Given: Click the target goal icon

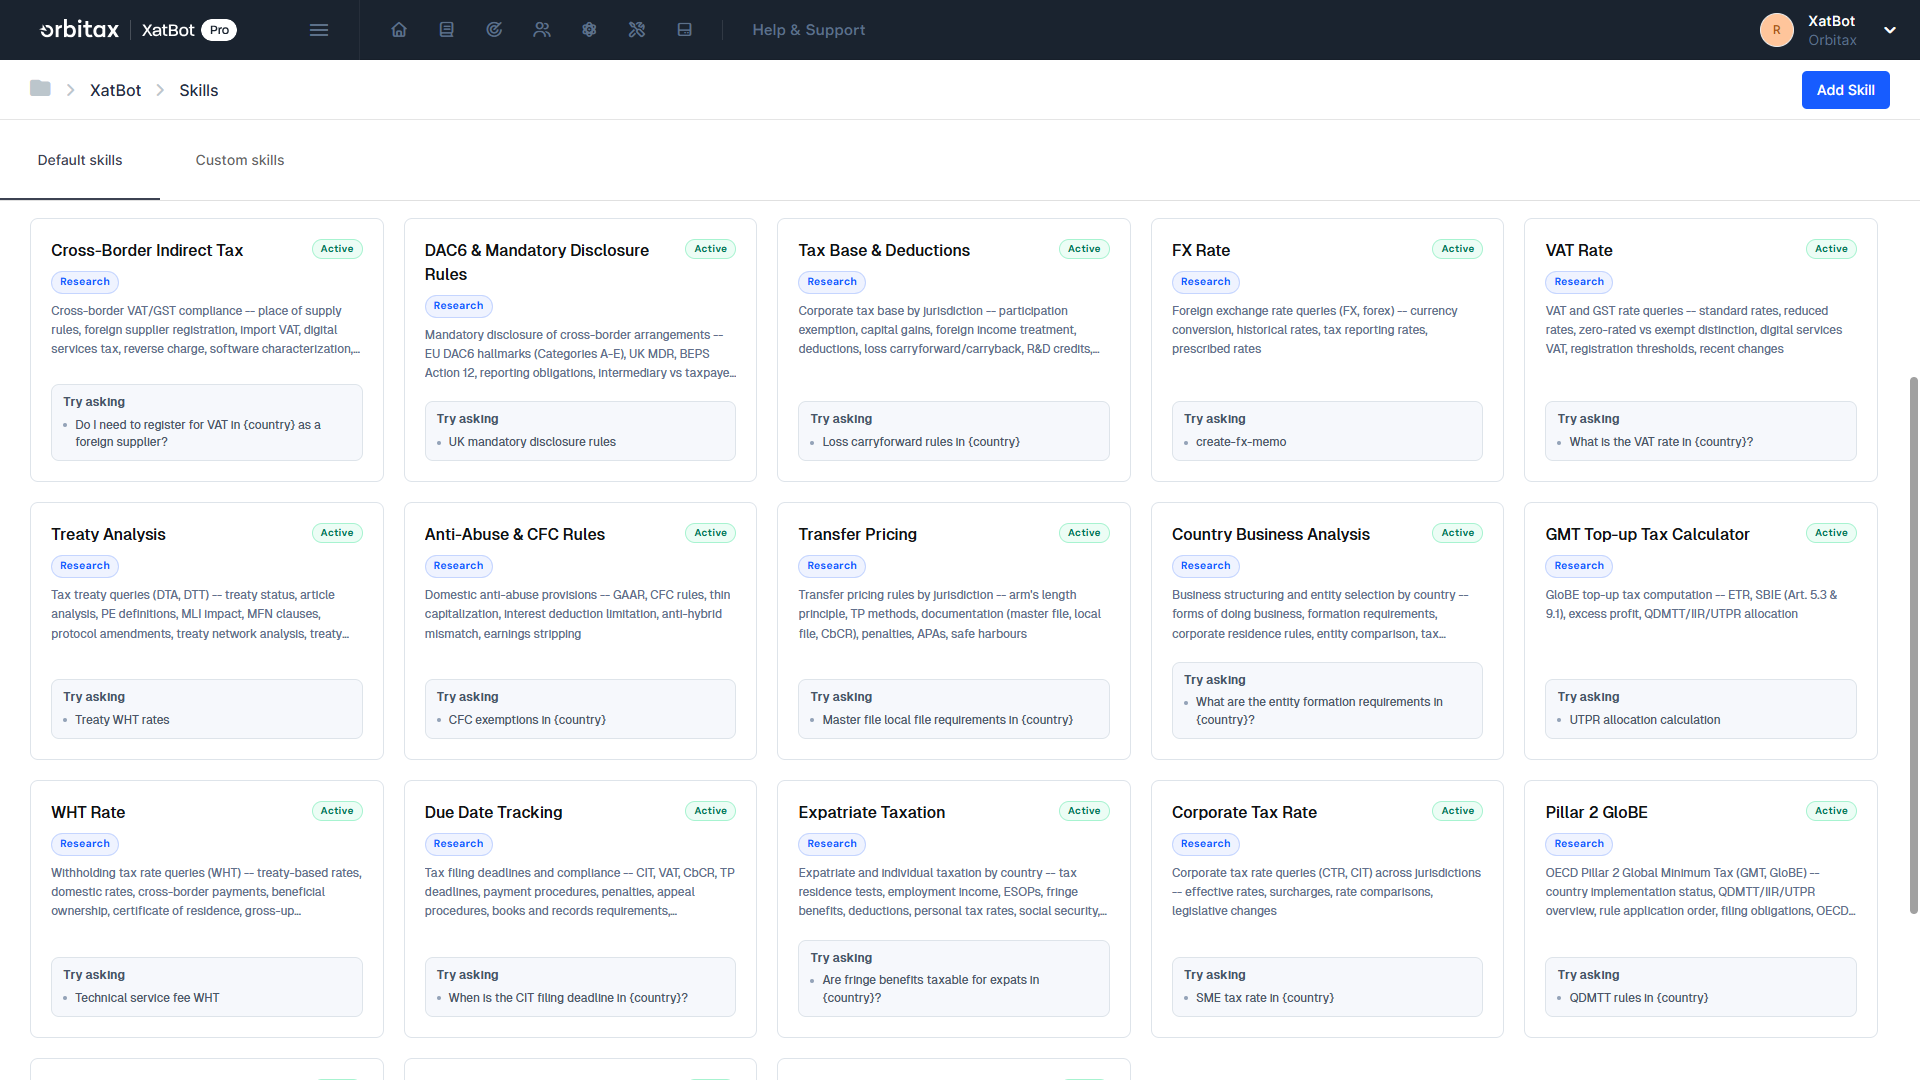Looking at the screenshot, I should (x=494, y=30).
